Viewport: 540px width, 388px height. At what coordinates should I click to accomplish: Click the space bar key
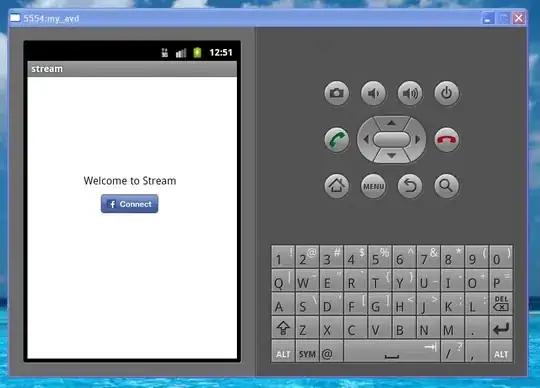[x=392, y=351]
